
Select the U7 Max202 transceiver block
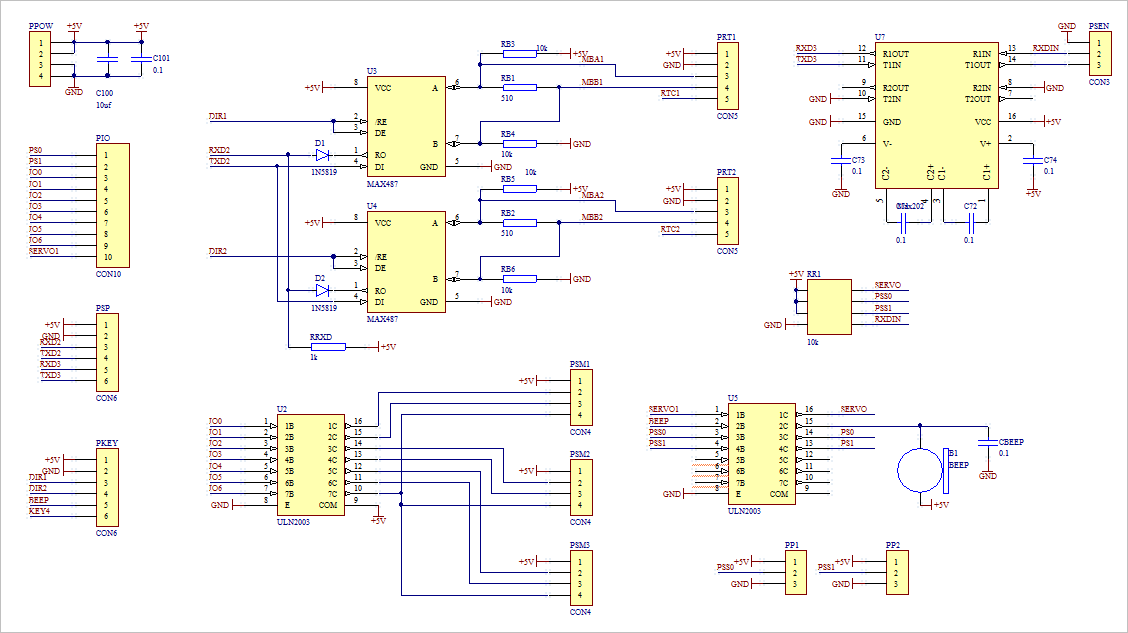[937, 115]
